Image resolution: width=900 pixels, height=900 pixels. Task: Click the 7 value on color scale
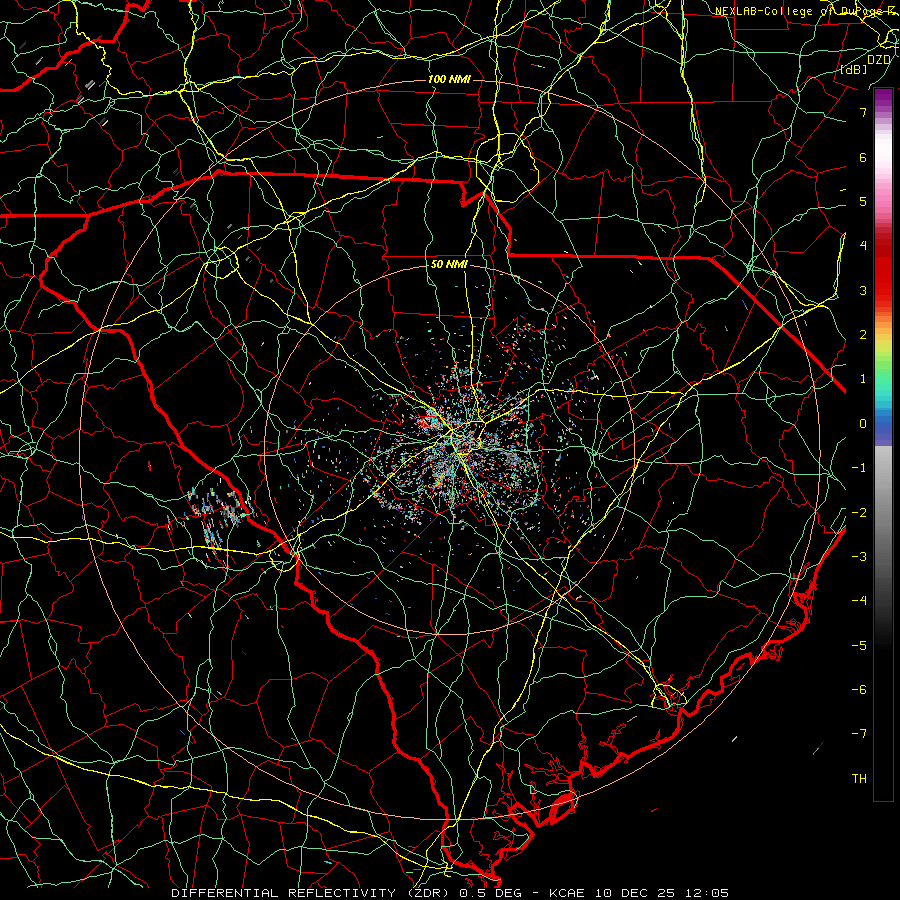point(863,112)
